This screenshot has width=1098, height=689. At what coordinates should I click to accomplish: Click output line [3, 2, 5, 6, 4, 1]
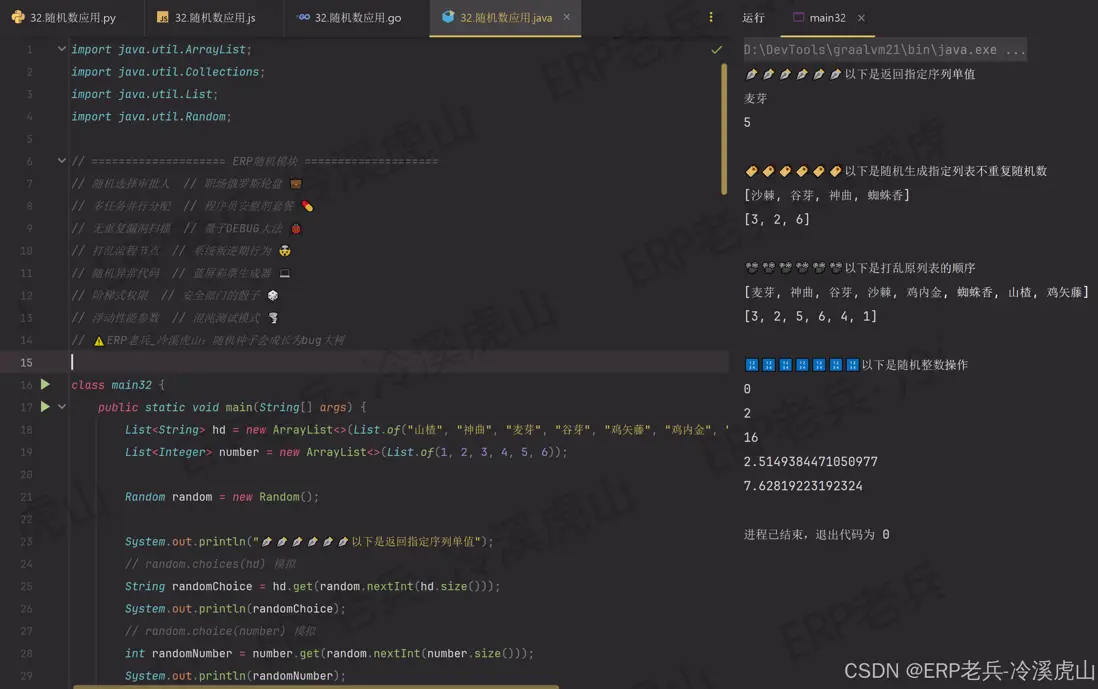[x=810, y=316]
